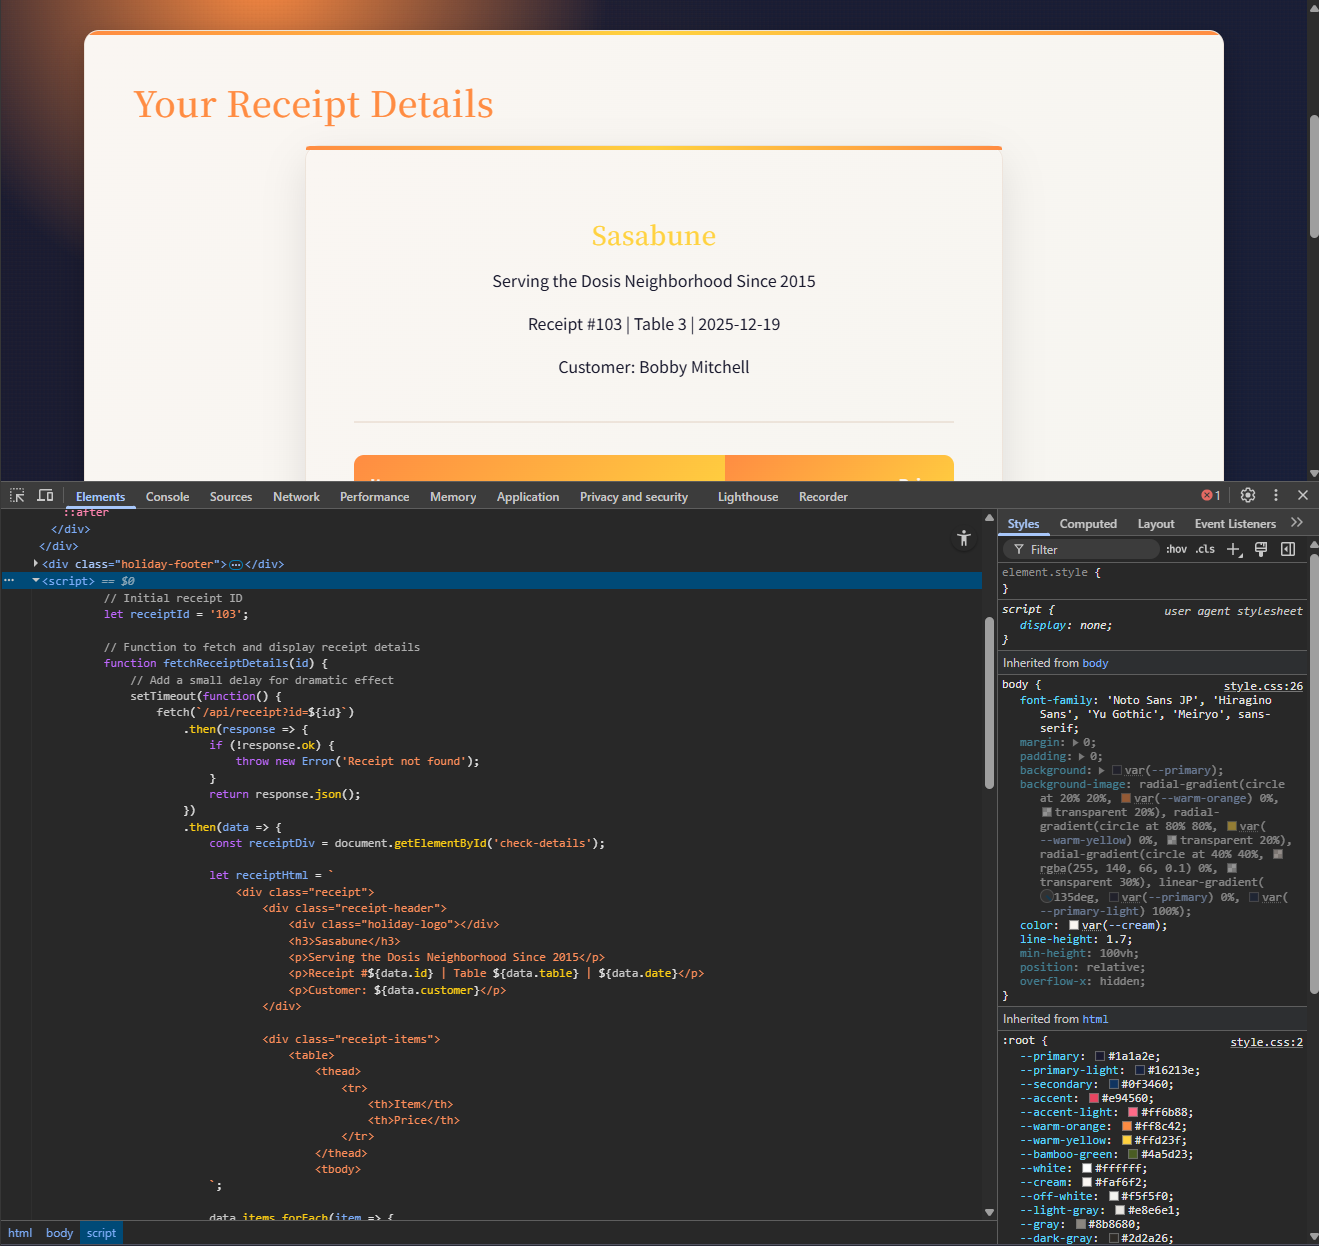Viewport: 1319px width, 1246px height.
Task: Open the Customize DevTools three-dot menu
Action: tap(1275, 495)
